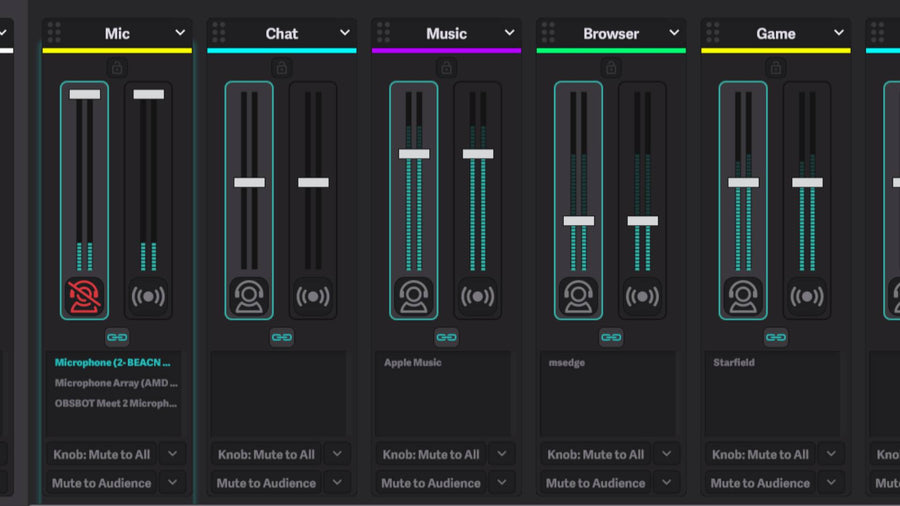The image size is (900, 506).
Task: Toggle the Music channel link icon
Action: click(447, 337)
